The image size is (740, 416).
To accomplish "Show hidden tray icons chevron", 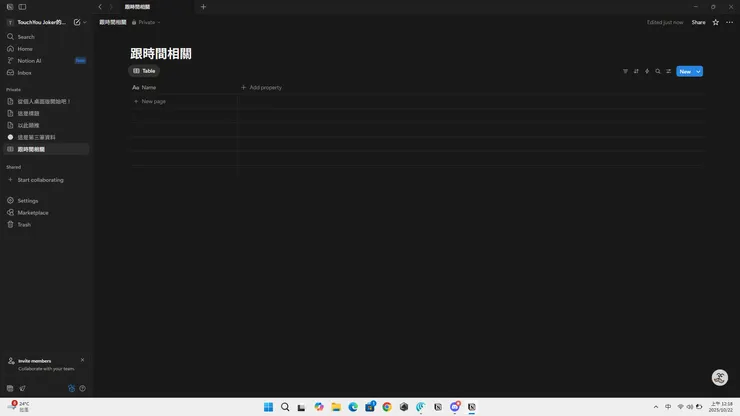I will (x=656, y=407).
